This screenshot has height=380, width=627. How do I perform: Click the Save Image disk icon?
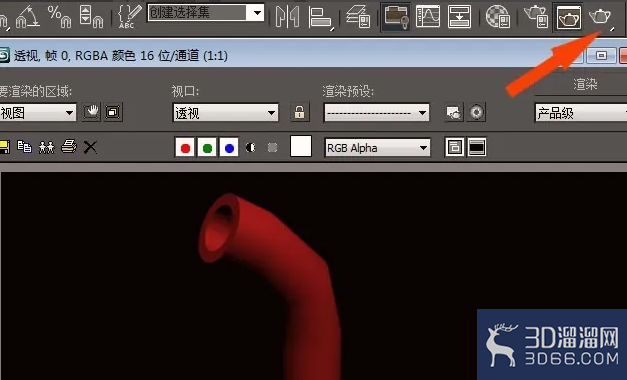pyautogui.click(x=4, y=147)
